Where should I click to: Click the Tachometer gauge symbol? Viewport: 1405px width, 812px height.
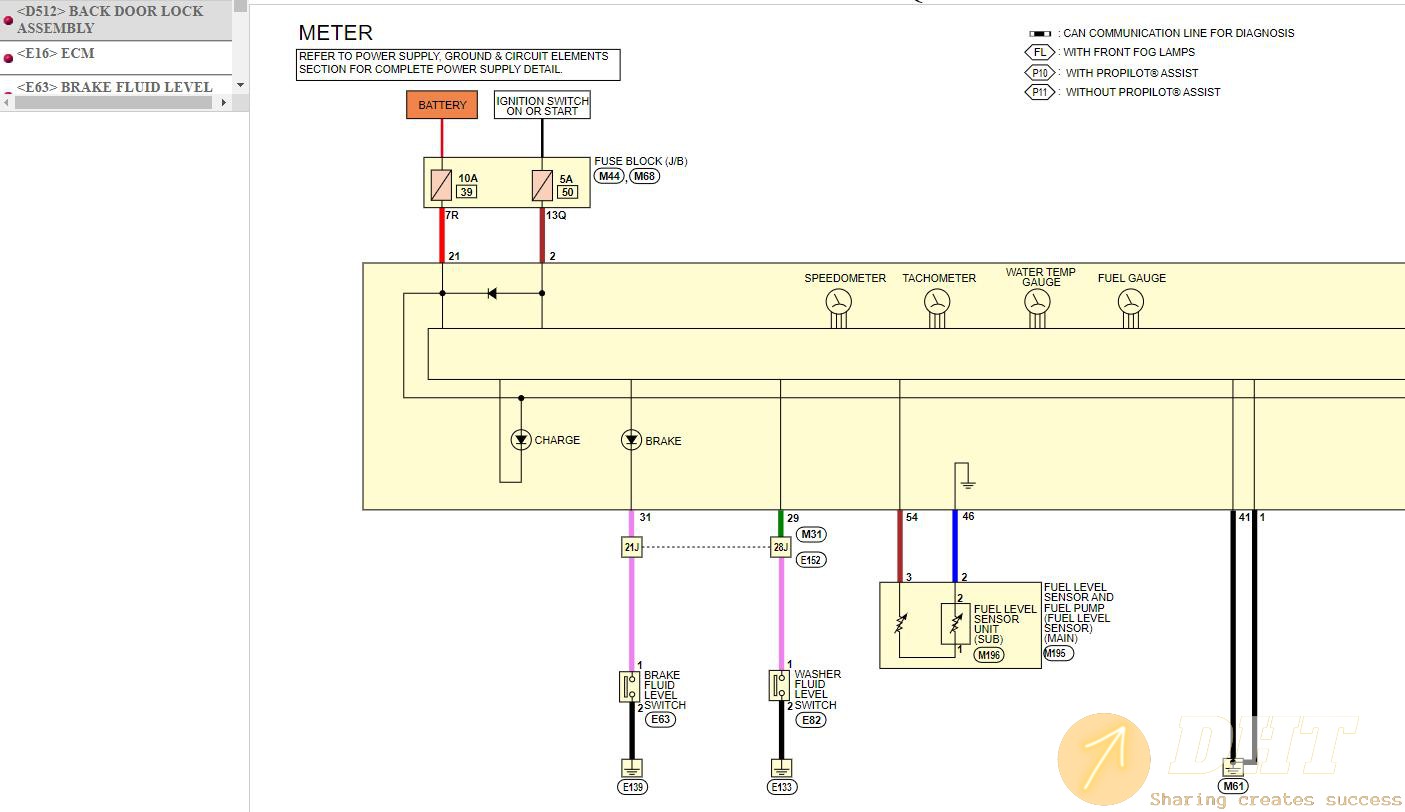tap(936, 304)
